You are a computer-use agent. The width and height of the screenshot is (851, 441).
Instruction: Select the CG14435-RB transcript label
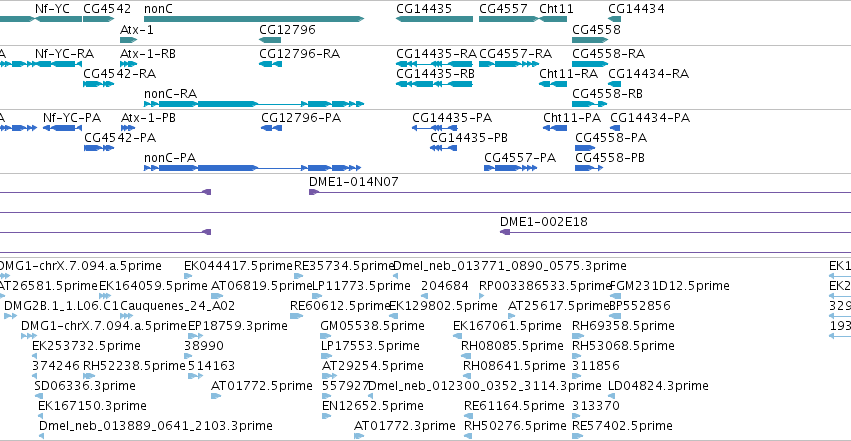(x=435, y=73)
